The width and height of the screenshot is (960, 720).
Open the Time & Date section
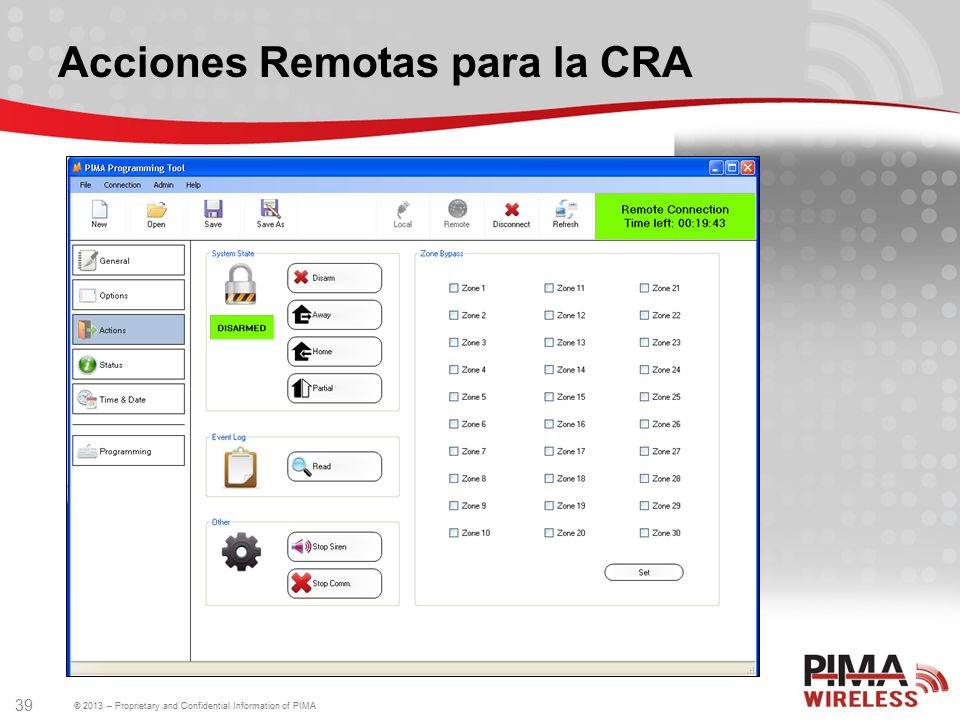click(129, 399)
